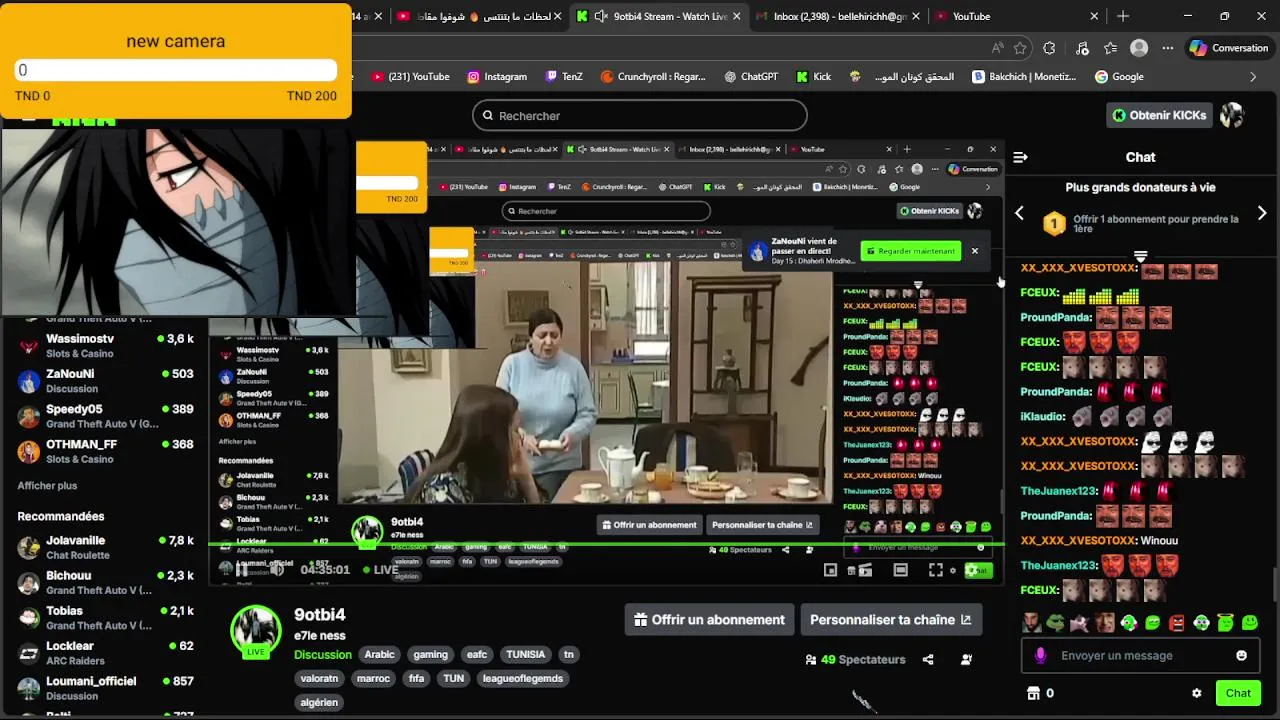Share the stream via share icon
Viewport: 1280px width, 720px height.
[x=928, y=660]
